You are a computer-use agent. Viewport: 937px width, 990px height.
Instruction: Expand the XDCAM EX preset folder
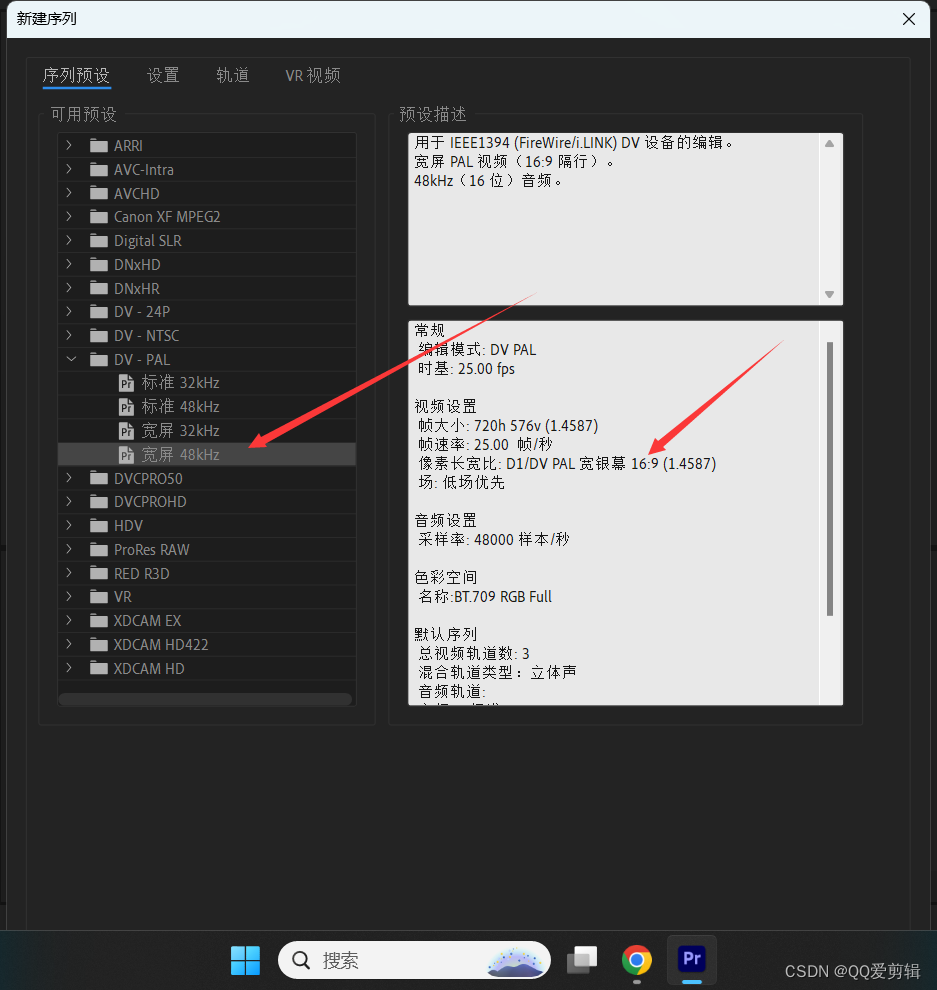[x=69, y=621]
